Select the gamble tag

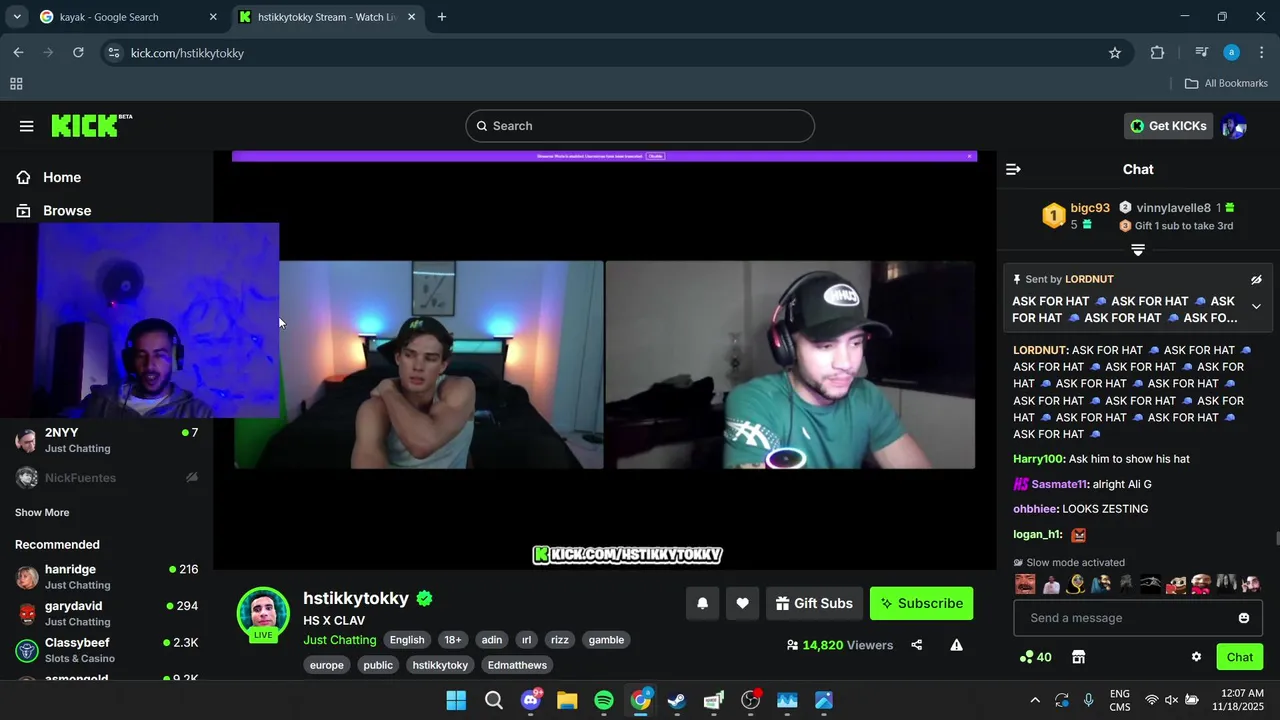(606, 640)
